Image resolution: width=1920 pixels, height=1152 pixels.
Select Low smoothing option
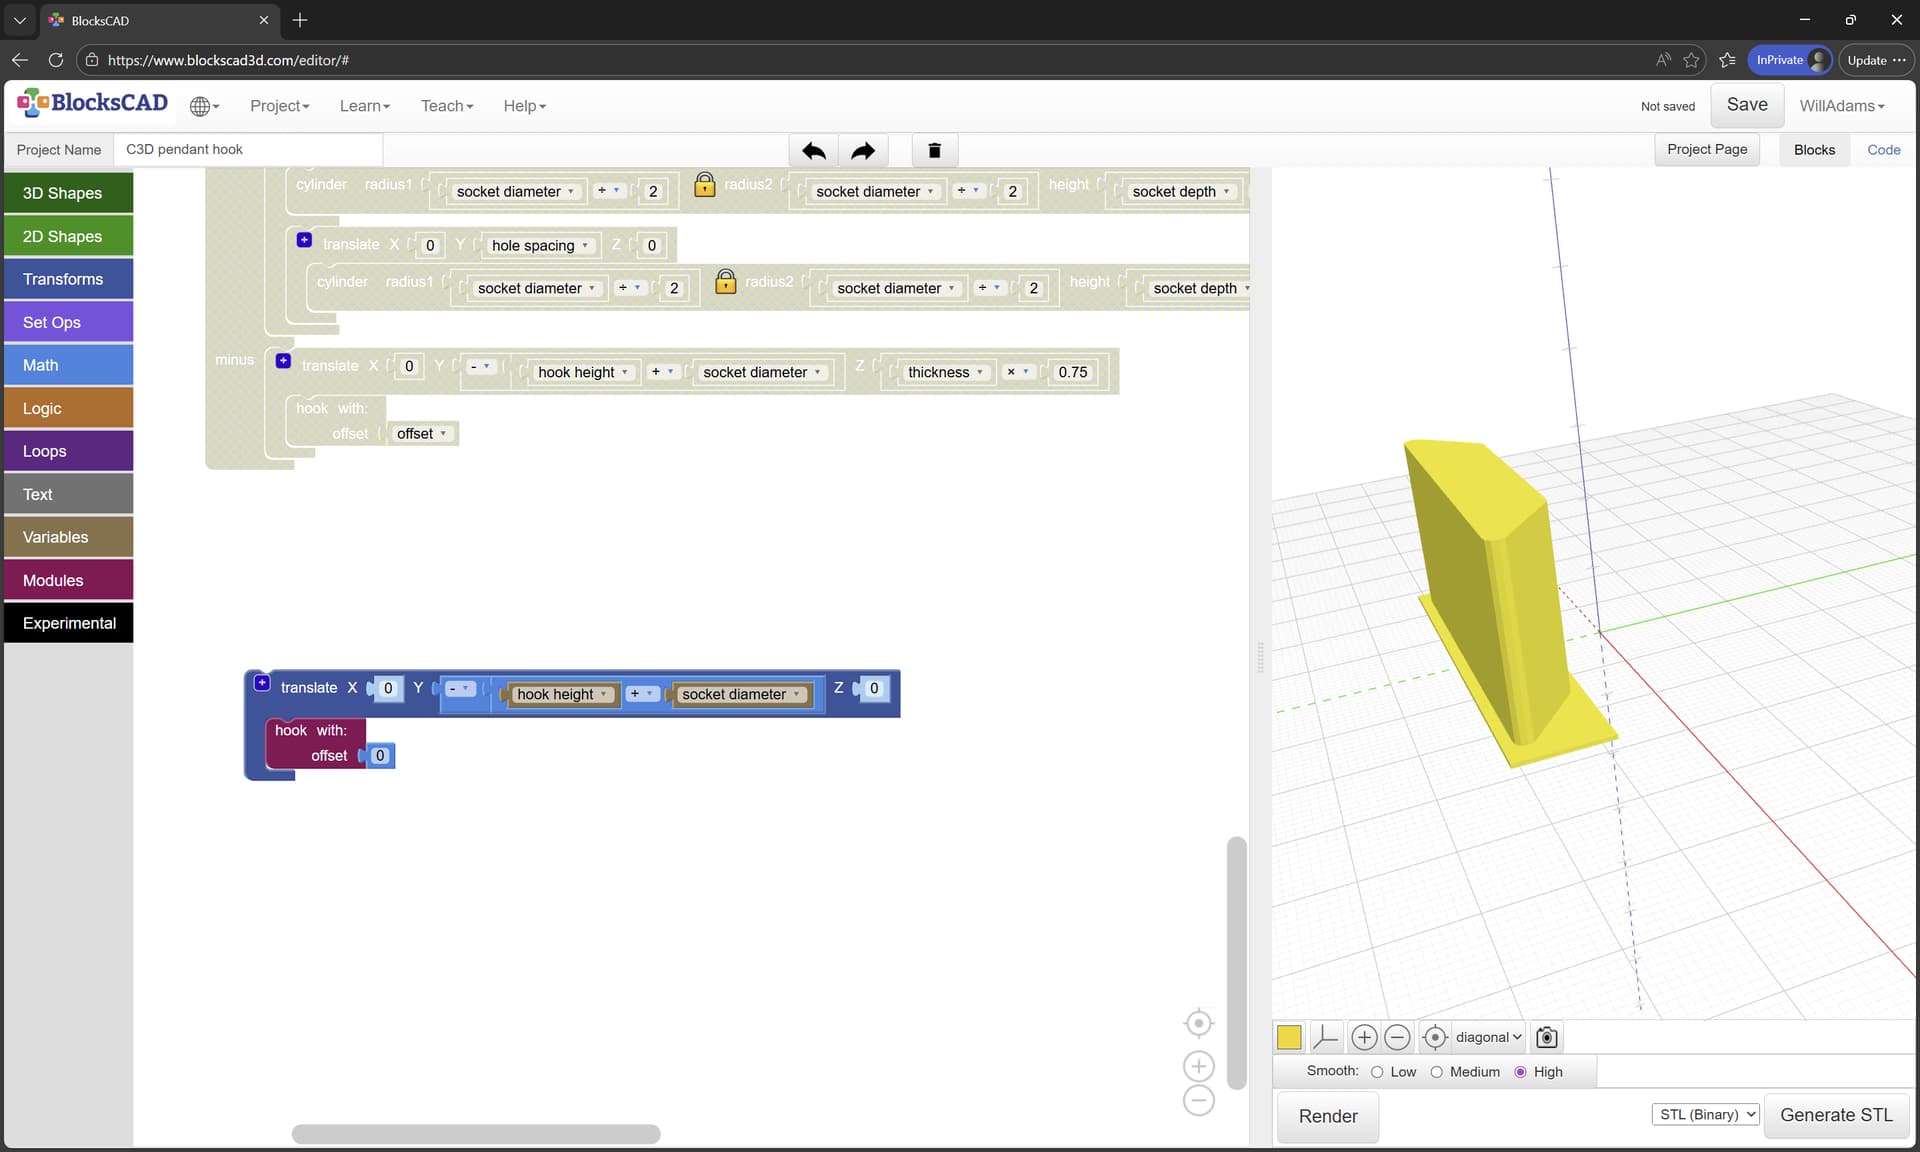[x=1377, y=1072]
